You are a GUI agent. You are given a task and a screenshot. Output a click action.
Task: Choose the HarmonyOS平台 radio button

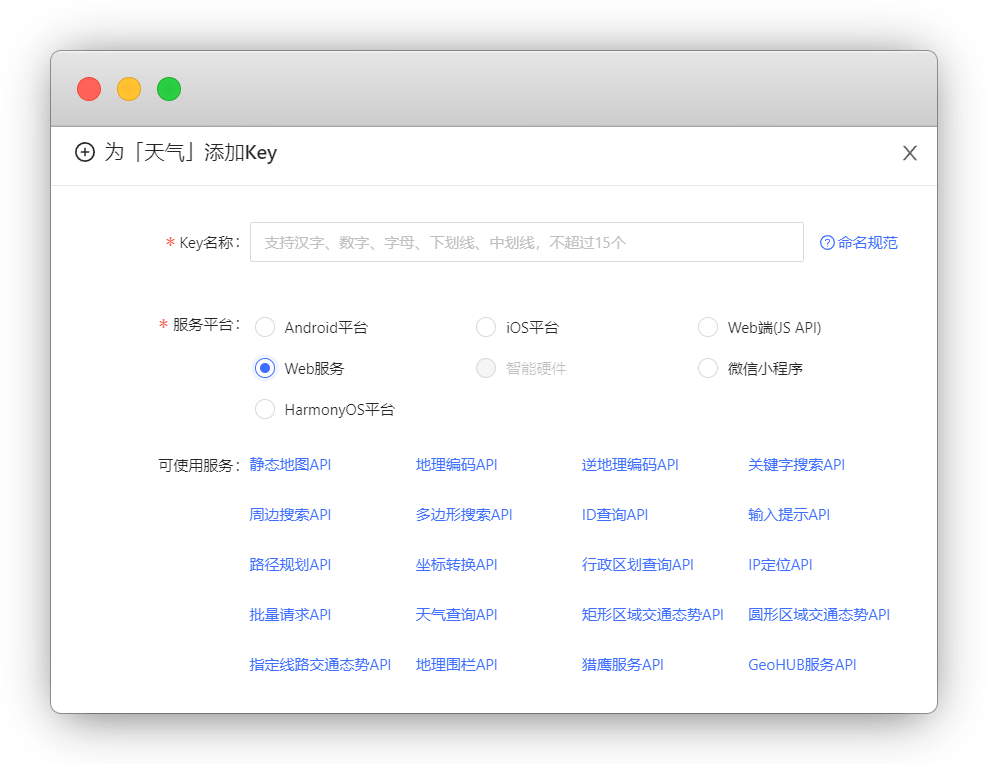click(265, 409)
